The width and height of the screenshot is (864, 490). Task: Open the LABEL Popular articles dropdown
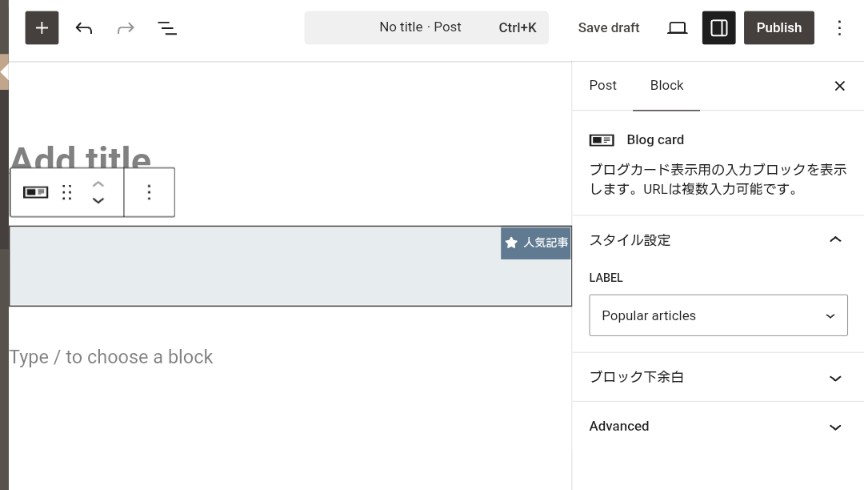(x=718, y=315)
